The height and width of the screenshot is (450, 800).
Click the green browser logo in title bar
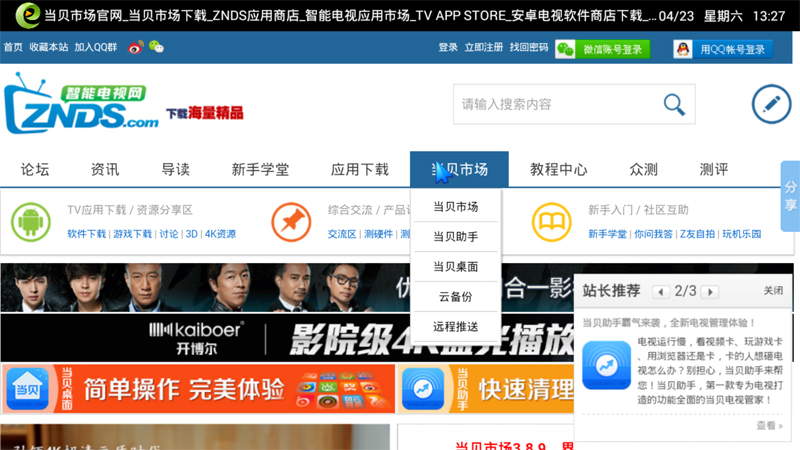tap(28, 15)
